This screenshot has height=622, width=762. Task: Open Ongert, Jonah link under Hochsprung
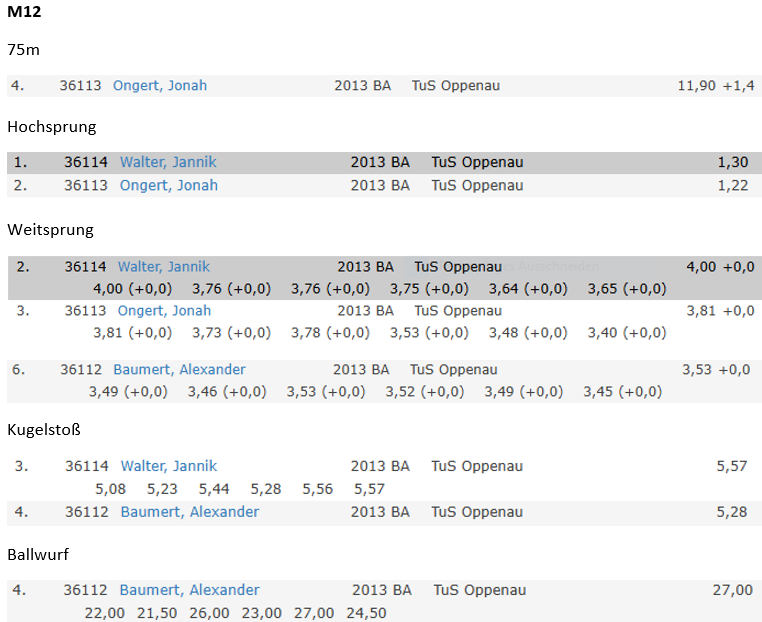pyautogui.click(x=169, y=185)
